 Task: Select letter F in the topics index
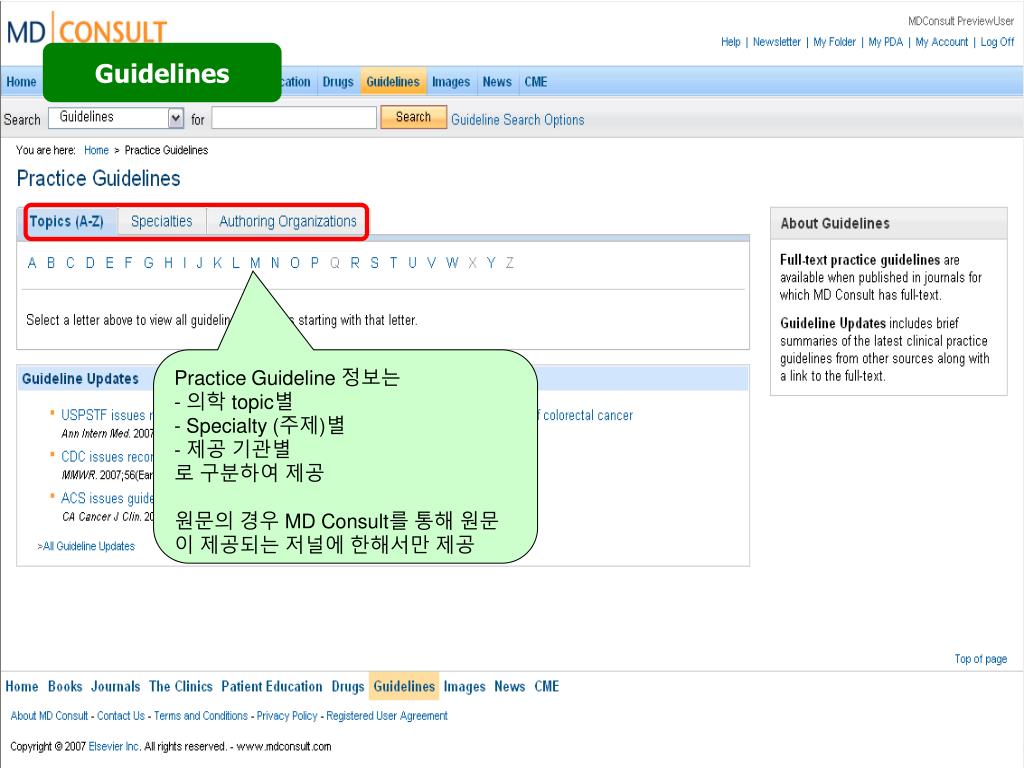(128, 263)
